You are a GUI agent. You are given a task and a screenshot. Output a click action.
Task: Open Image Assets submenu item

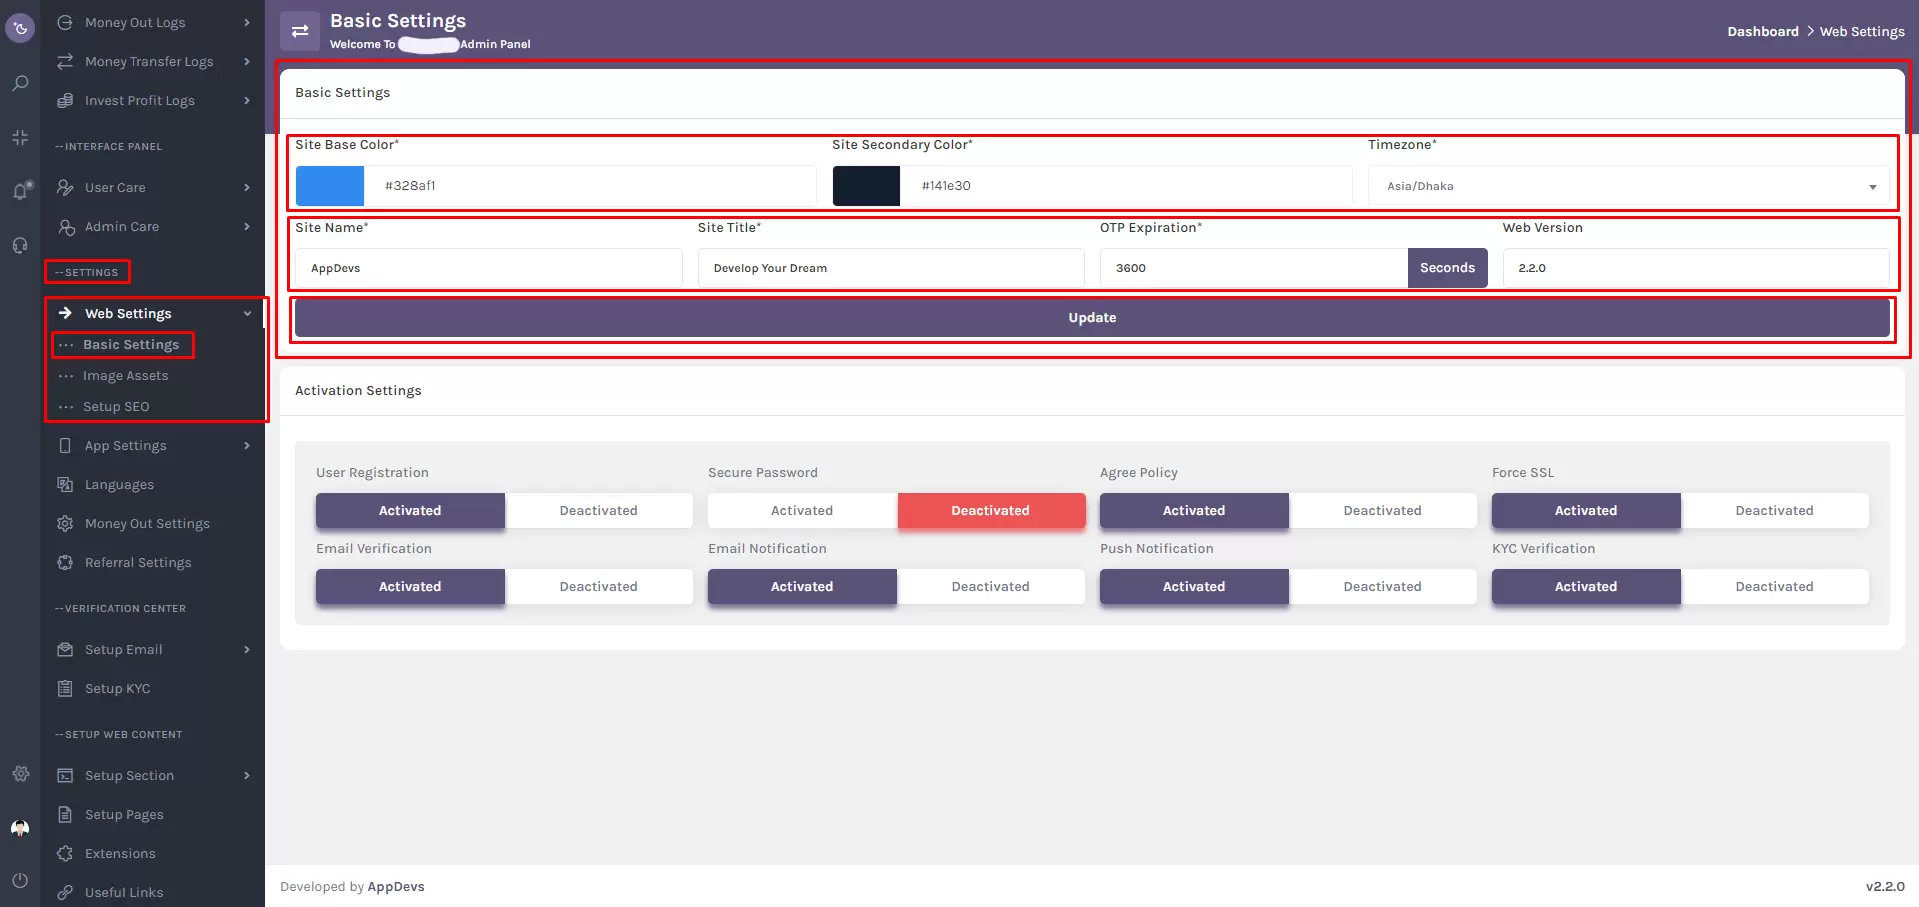(125, 375)
